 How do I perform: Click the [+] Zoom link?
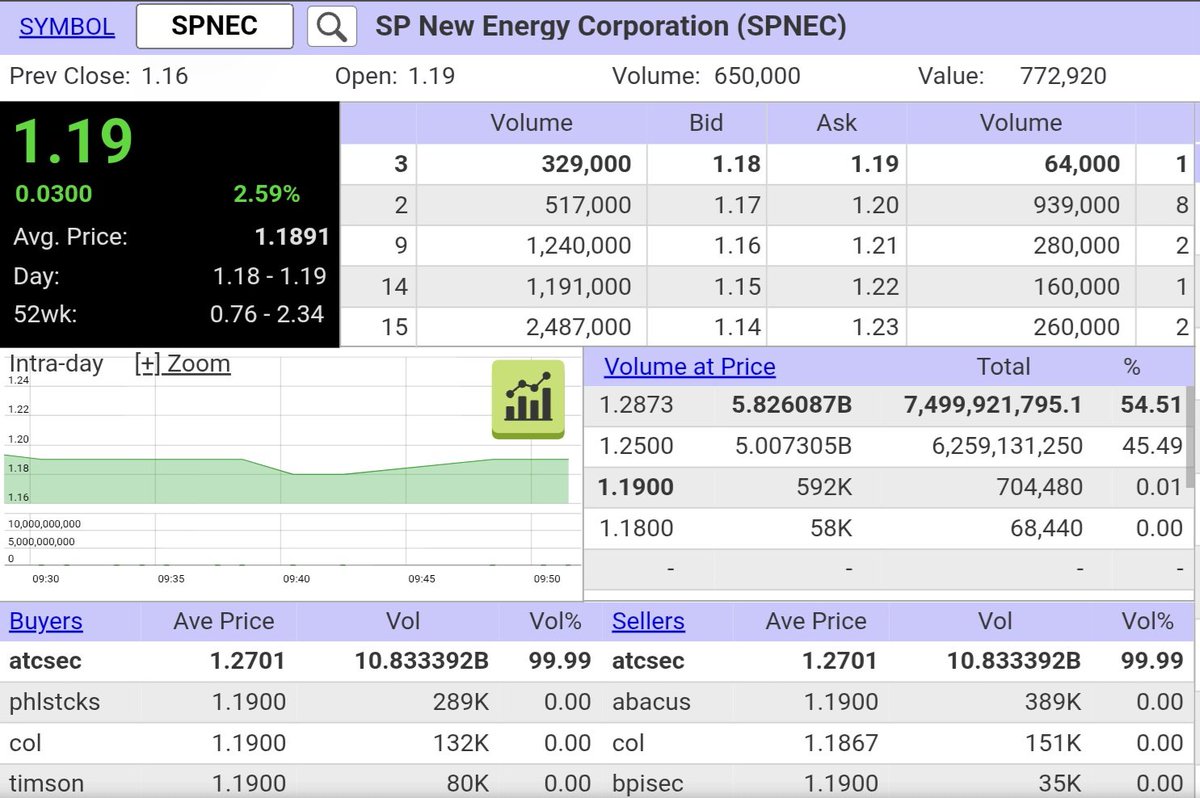pos(182,364)
